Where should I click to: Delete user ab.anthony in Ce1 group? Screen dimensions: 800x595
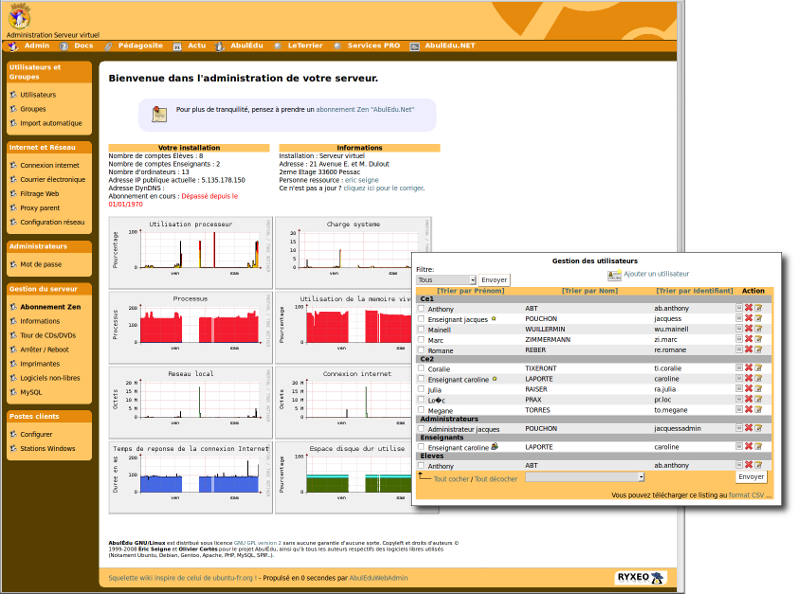(748, 308)
